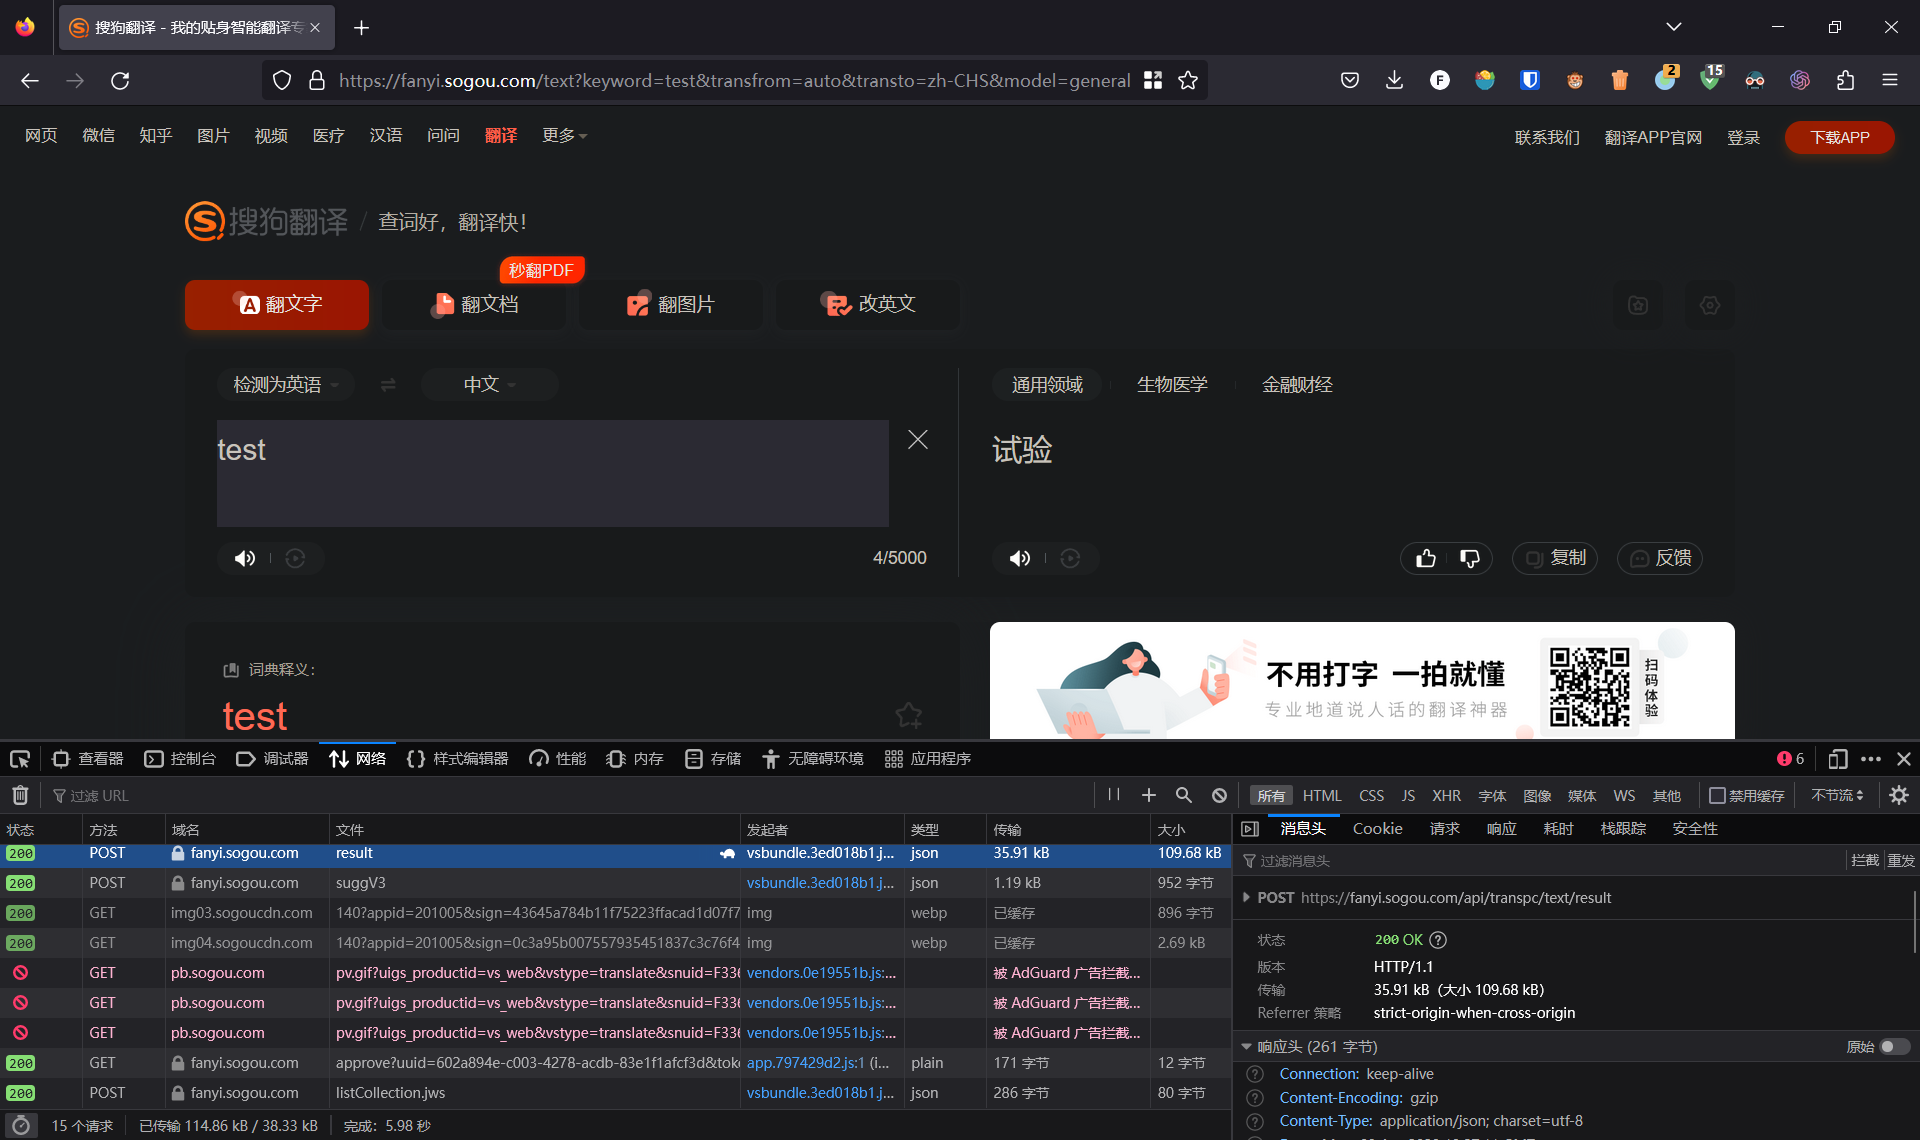Open the throttling 不节流 dropdown

point(1838,796)
